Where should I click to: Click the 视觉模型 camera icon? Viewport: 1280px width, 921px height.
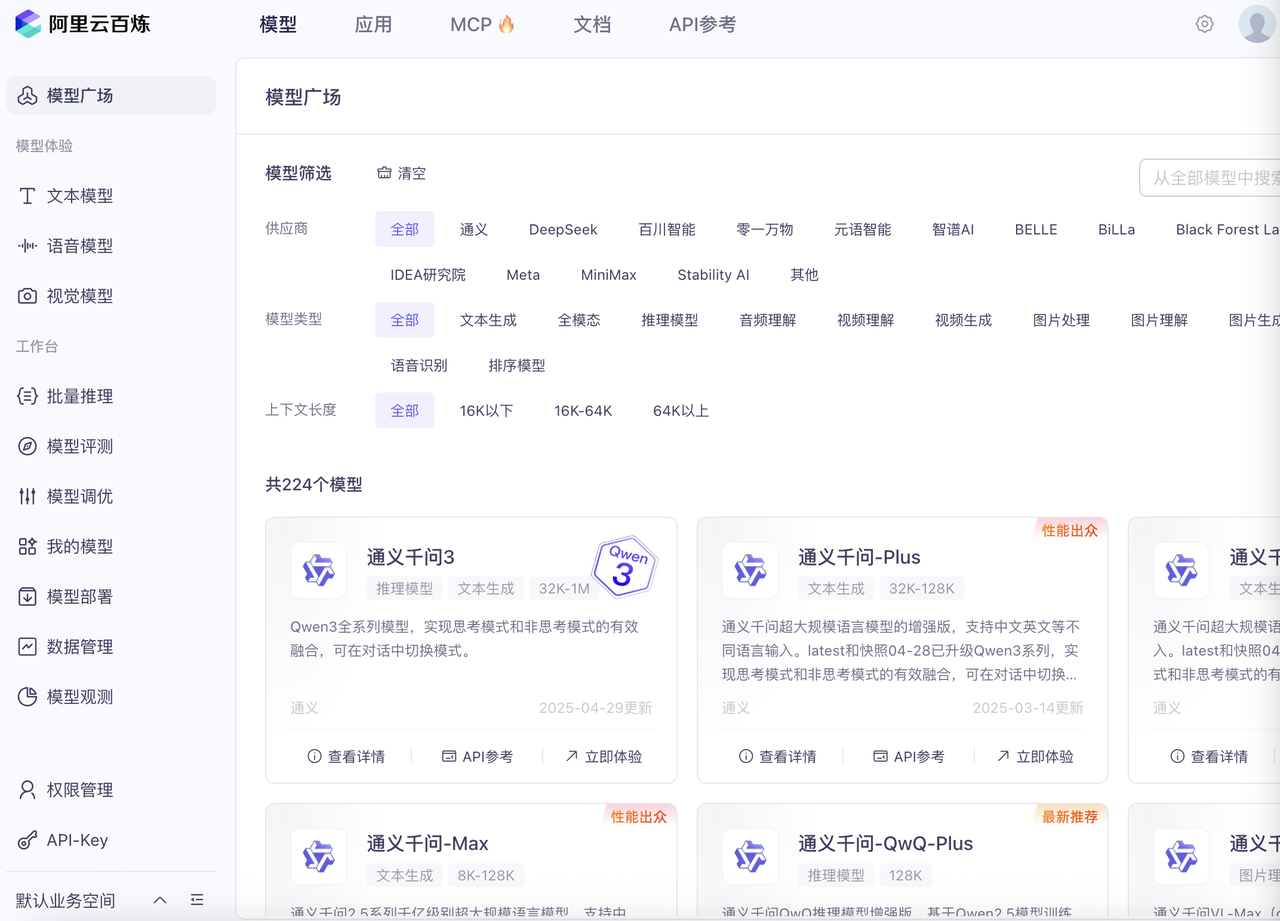click(x=27, y=296)
